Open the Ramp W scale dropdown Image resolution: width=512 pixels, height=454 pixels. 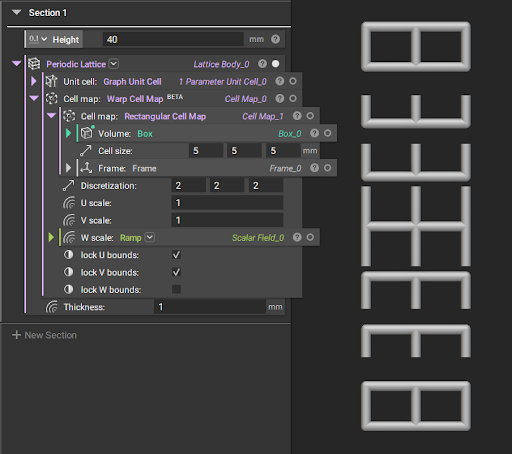click(150, 237)
